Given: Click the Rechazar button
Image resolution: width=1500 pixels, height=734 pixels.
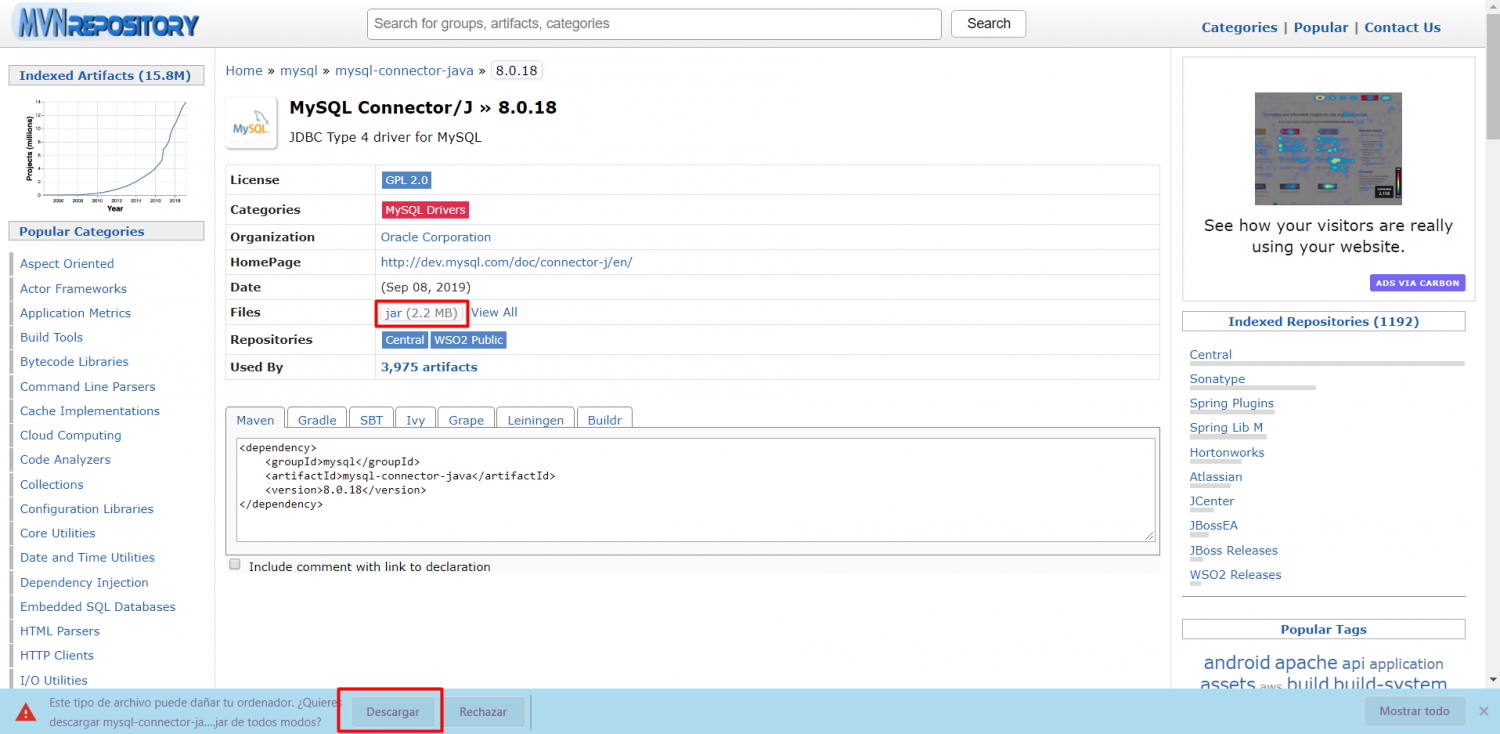Looking at the screenshot, I should click(x=483, y=712).
